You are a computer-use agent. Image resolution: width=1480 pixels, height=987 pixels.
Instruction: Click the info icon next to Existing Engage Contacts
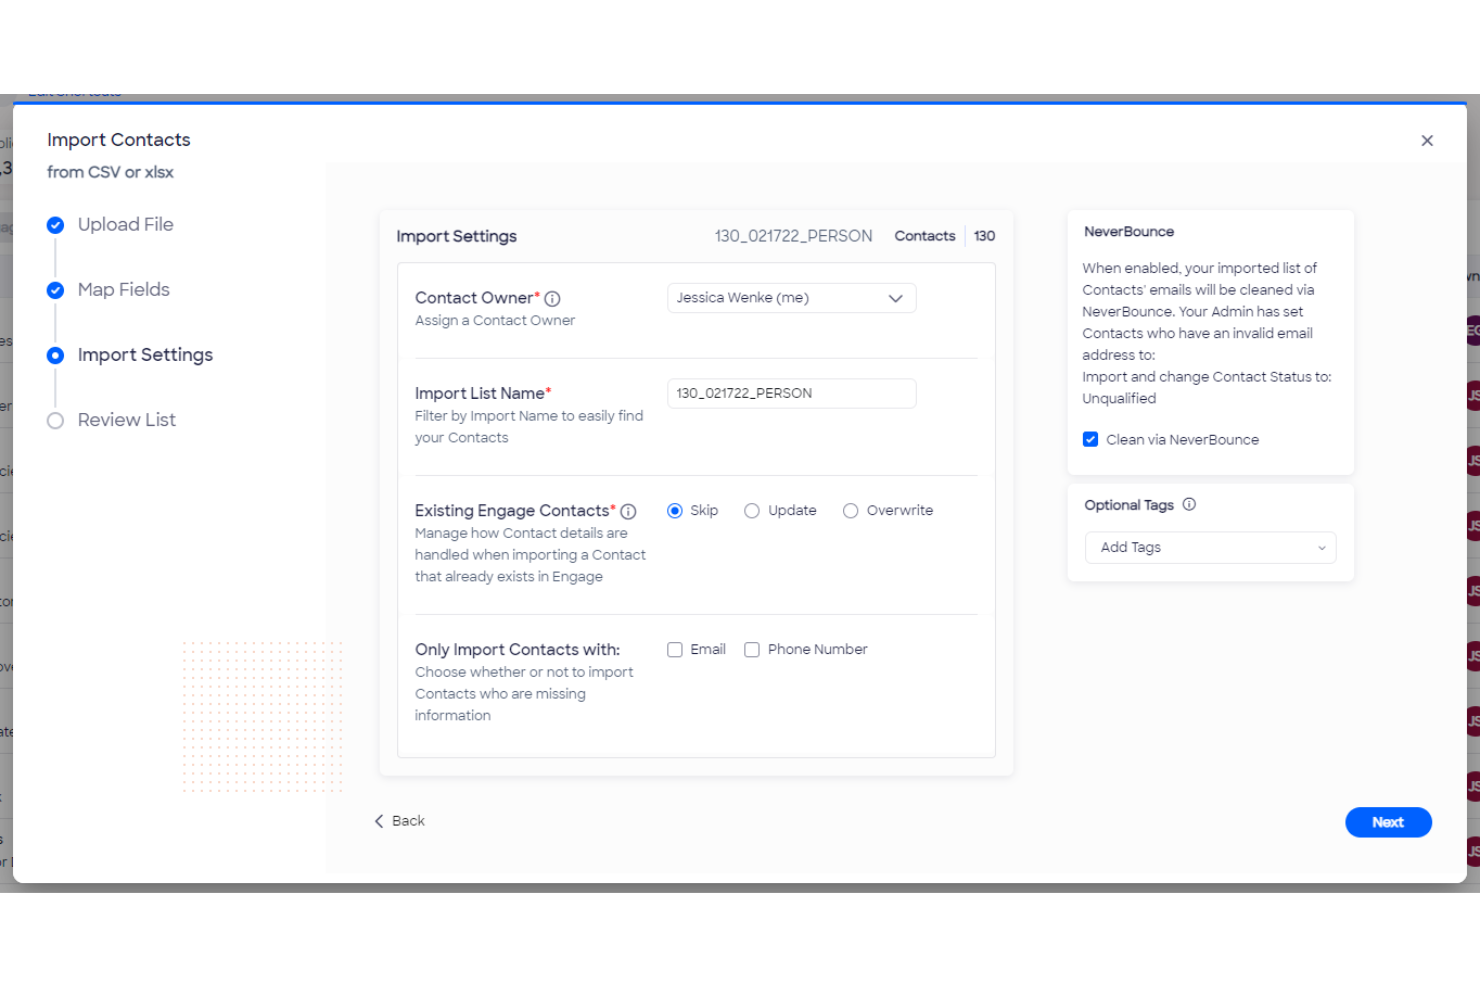(628, 512)
